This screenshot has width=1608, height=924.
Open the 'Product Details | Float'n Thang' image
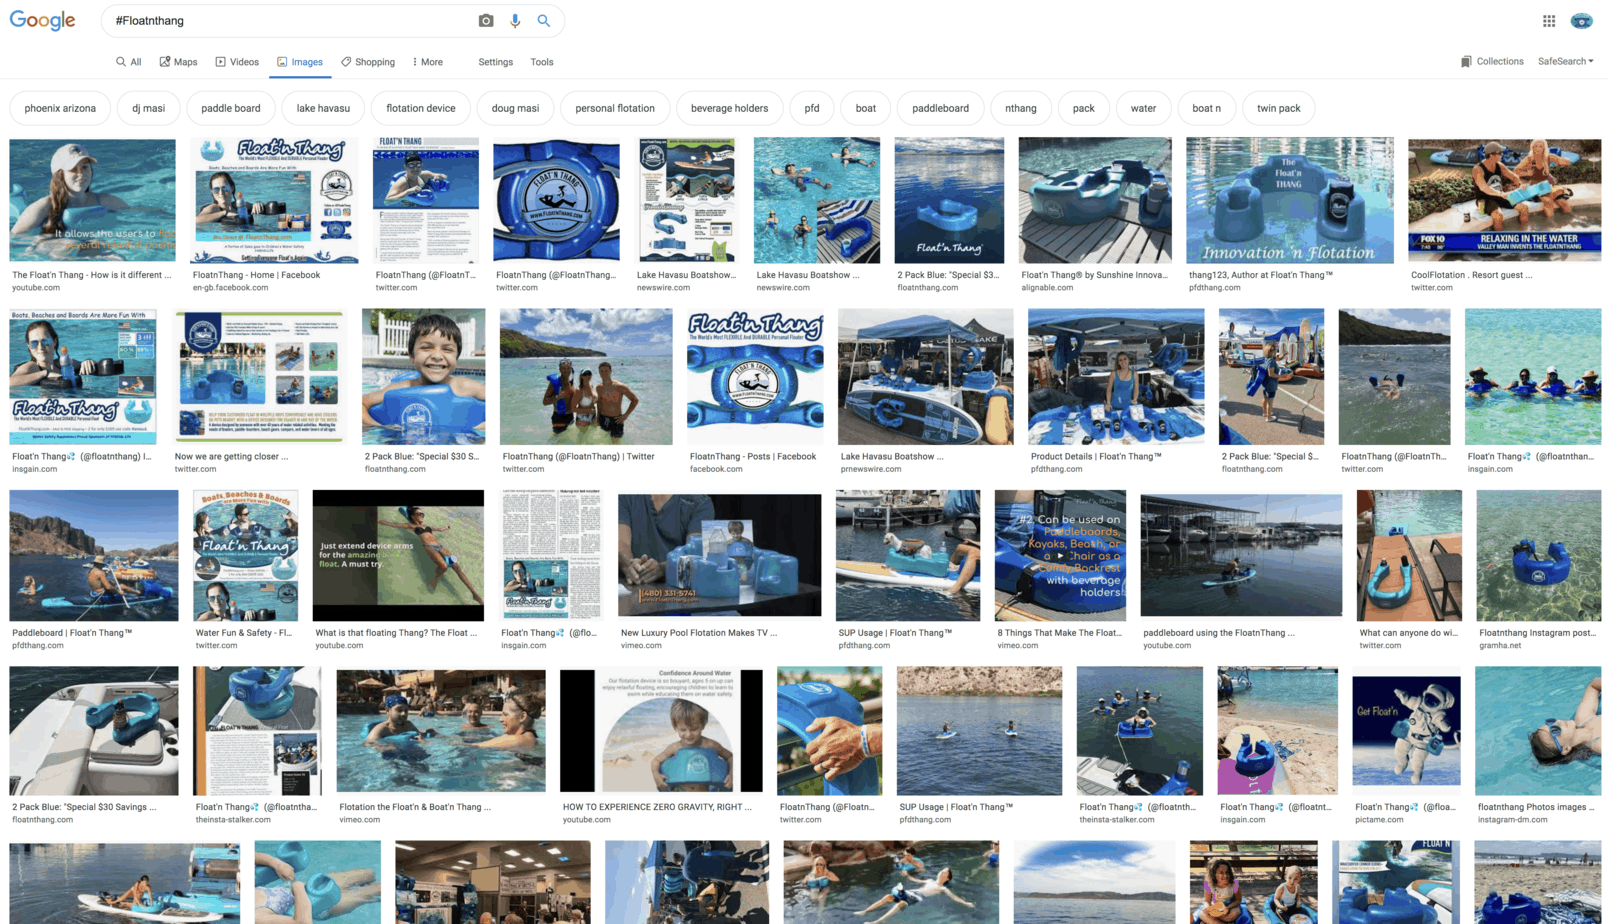click(1116, 376)
